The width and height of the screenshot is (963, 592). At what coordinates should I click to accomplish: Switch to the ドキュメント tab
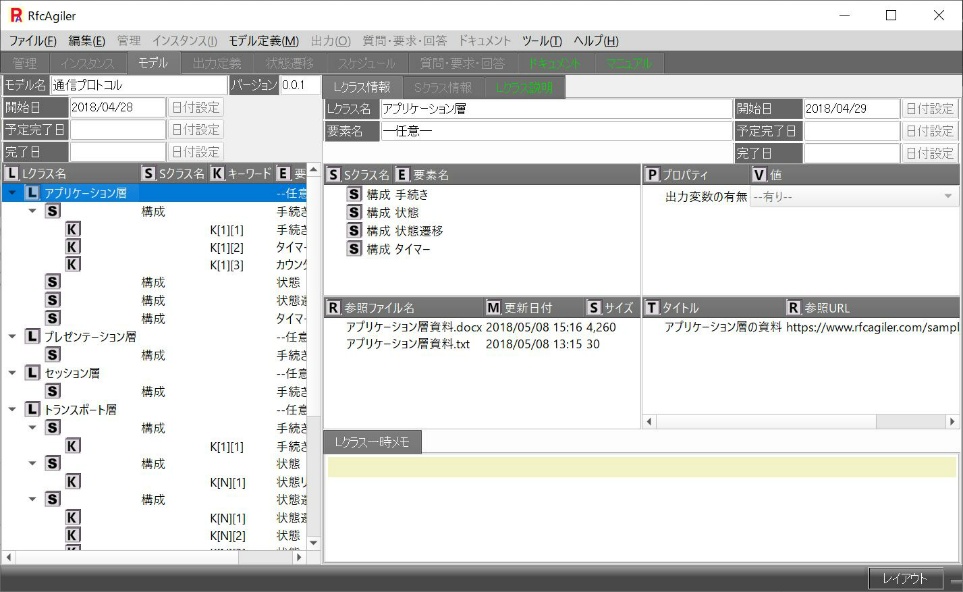pyautogui.click(x=554, y=63)
